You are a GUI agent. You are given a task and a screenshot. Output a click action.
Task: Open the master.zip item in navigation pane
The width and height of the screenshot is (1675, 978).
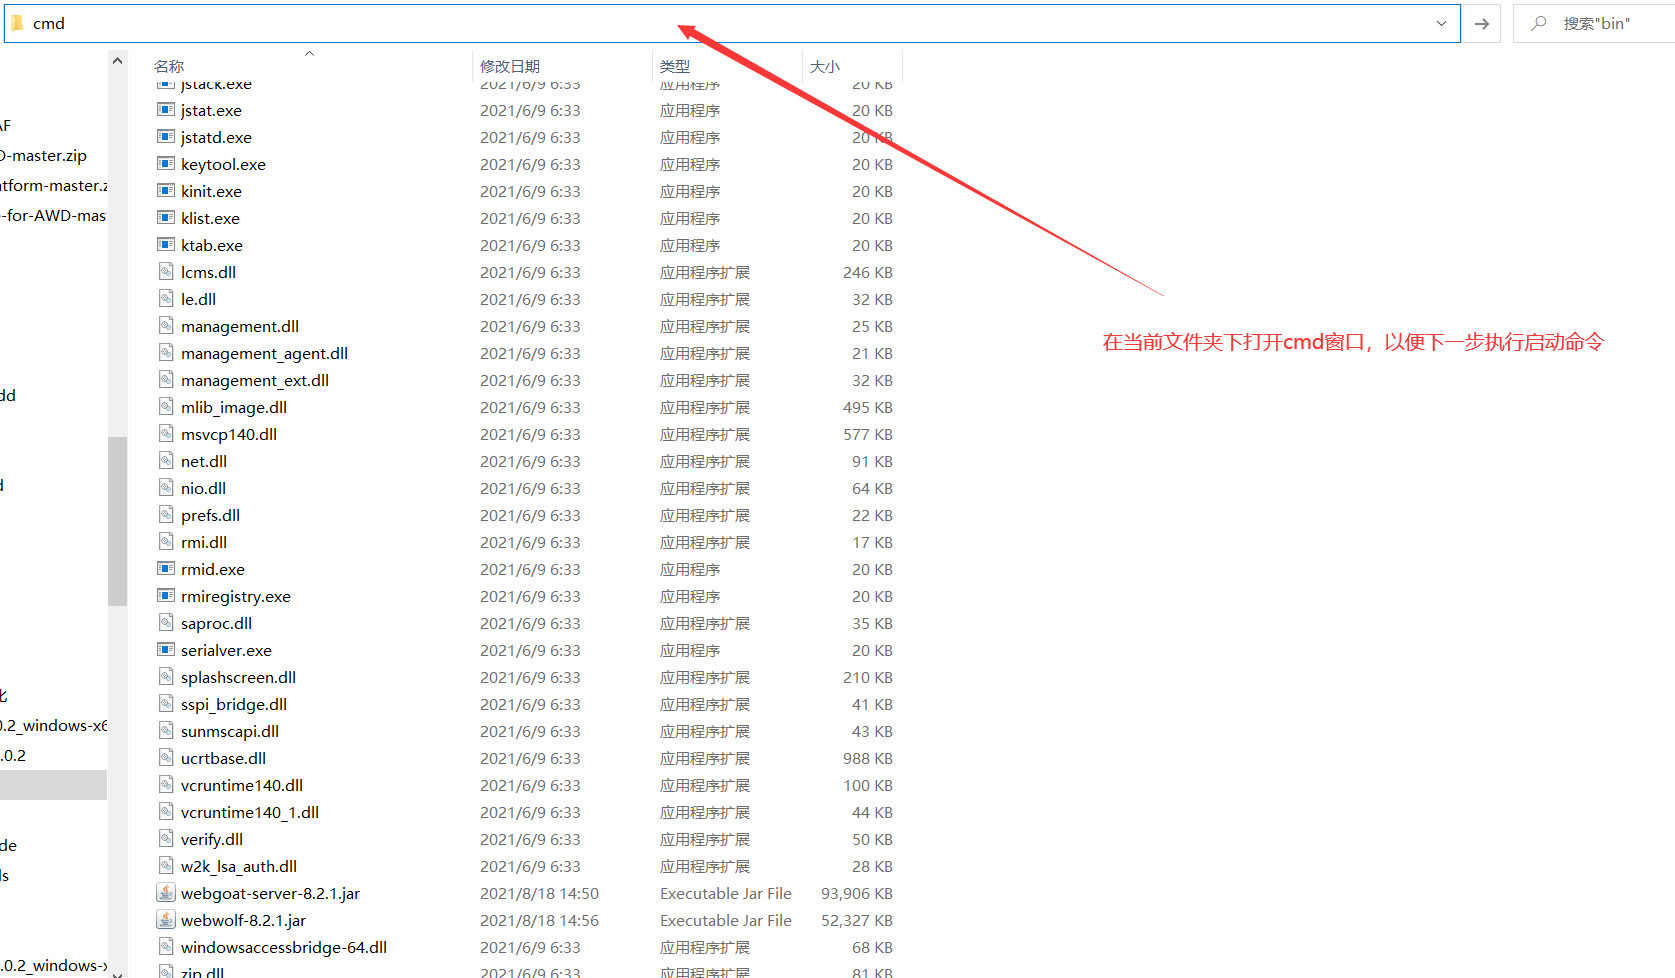[x=44, y=155]
